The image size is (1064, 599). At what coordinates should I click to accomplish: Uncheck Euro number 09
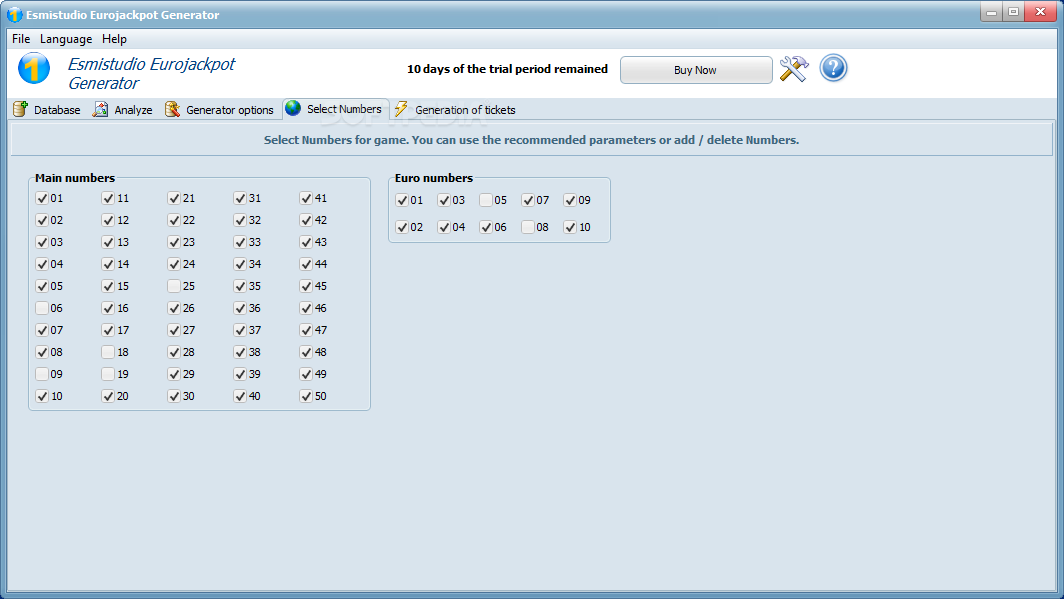(x=570, y=200)
